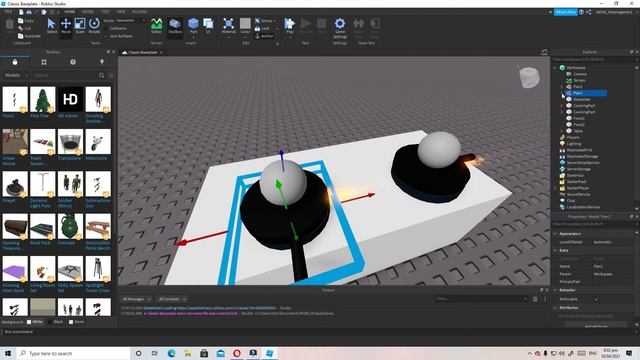Open the UI insert tool
This screenshot has width=640, height=360.
click(x=208, y=26)
